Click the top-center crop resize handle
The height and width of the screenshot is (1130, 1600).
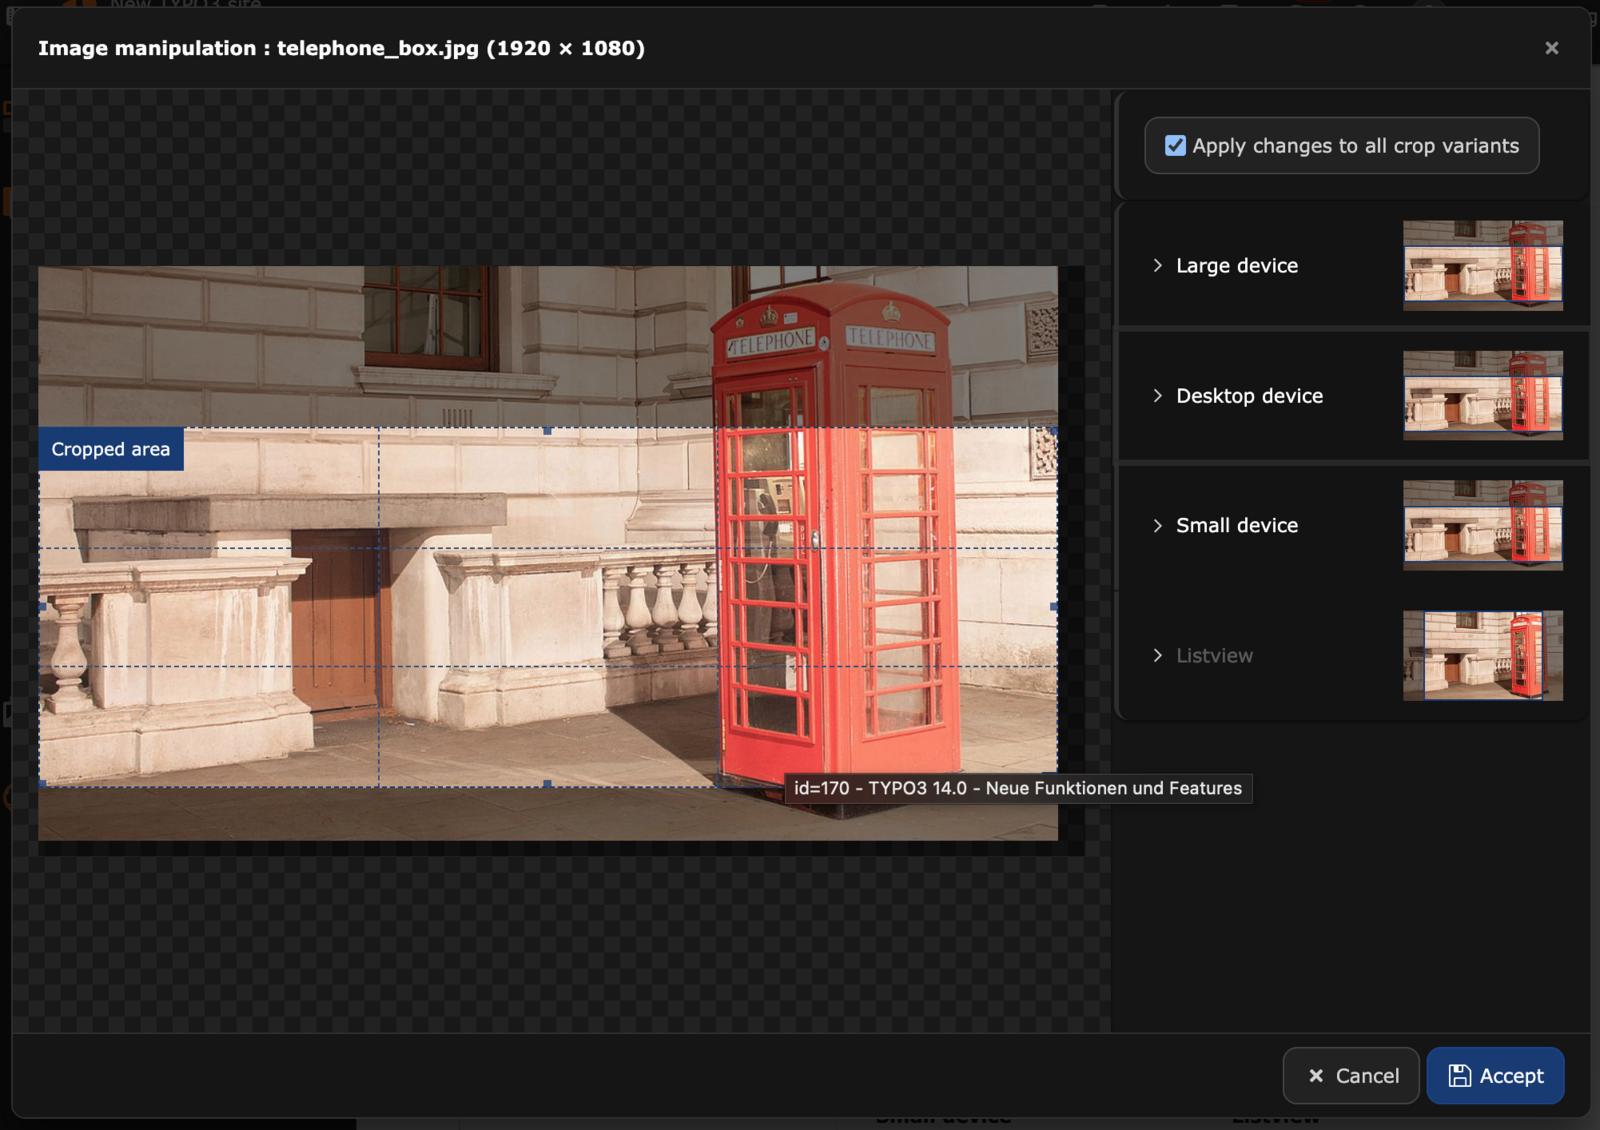click(547, 431)
